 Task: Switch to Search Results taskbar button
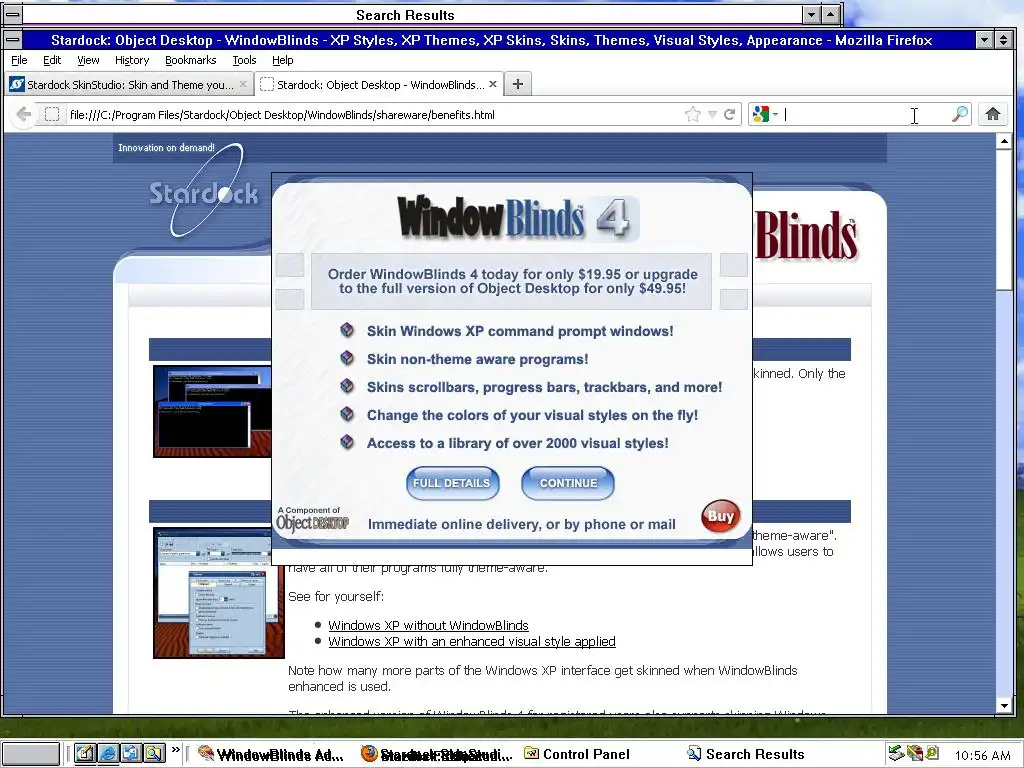[746, 754]
